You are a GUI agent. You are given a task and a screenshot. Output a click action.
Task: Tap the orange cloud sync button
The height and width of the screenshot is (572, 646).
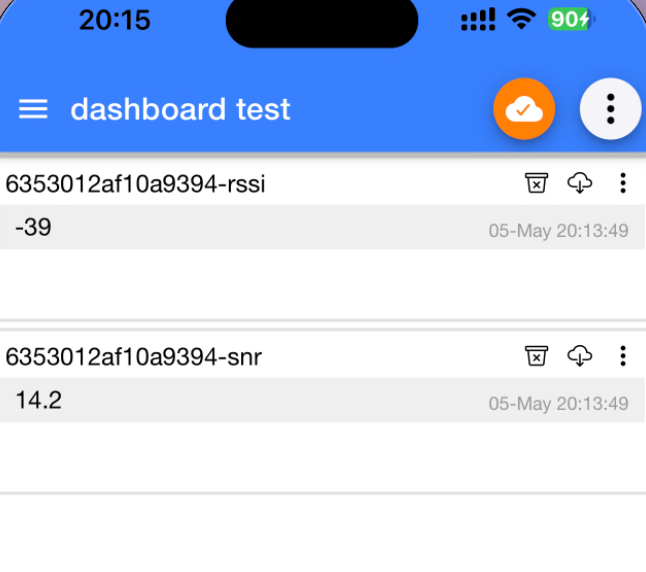(x=524, y=109)
